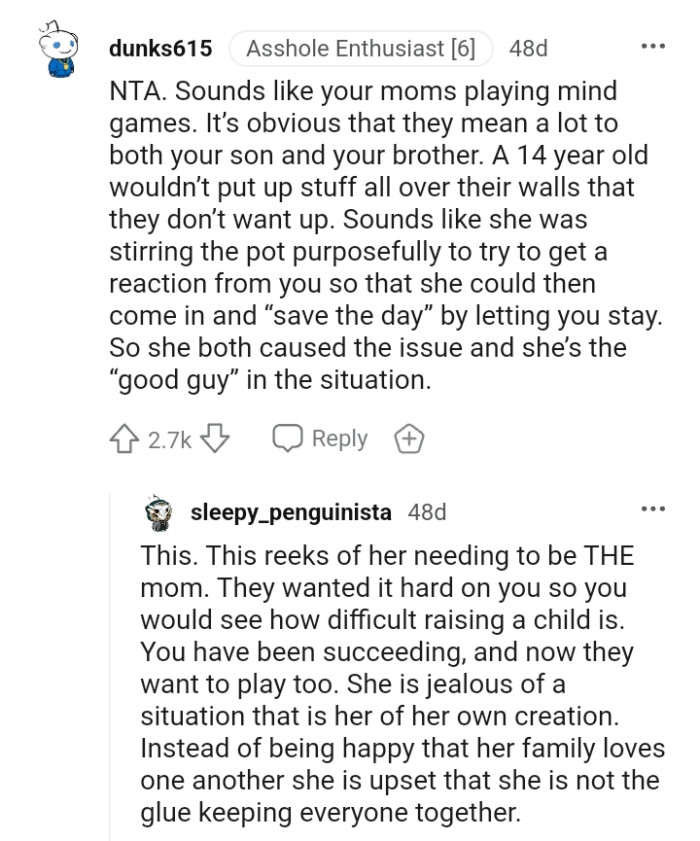Toggle an award on dunks615's comment
The width and height of the screenshot is (700, 841).
(408, 437)
